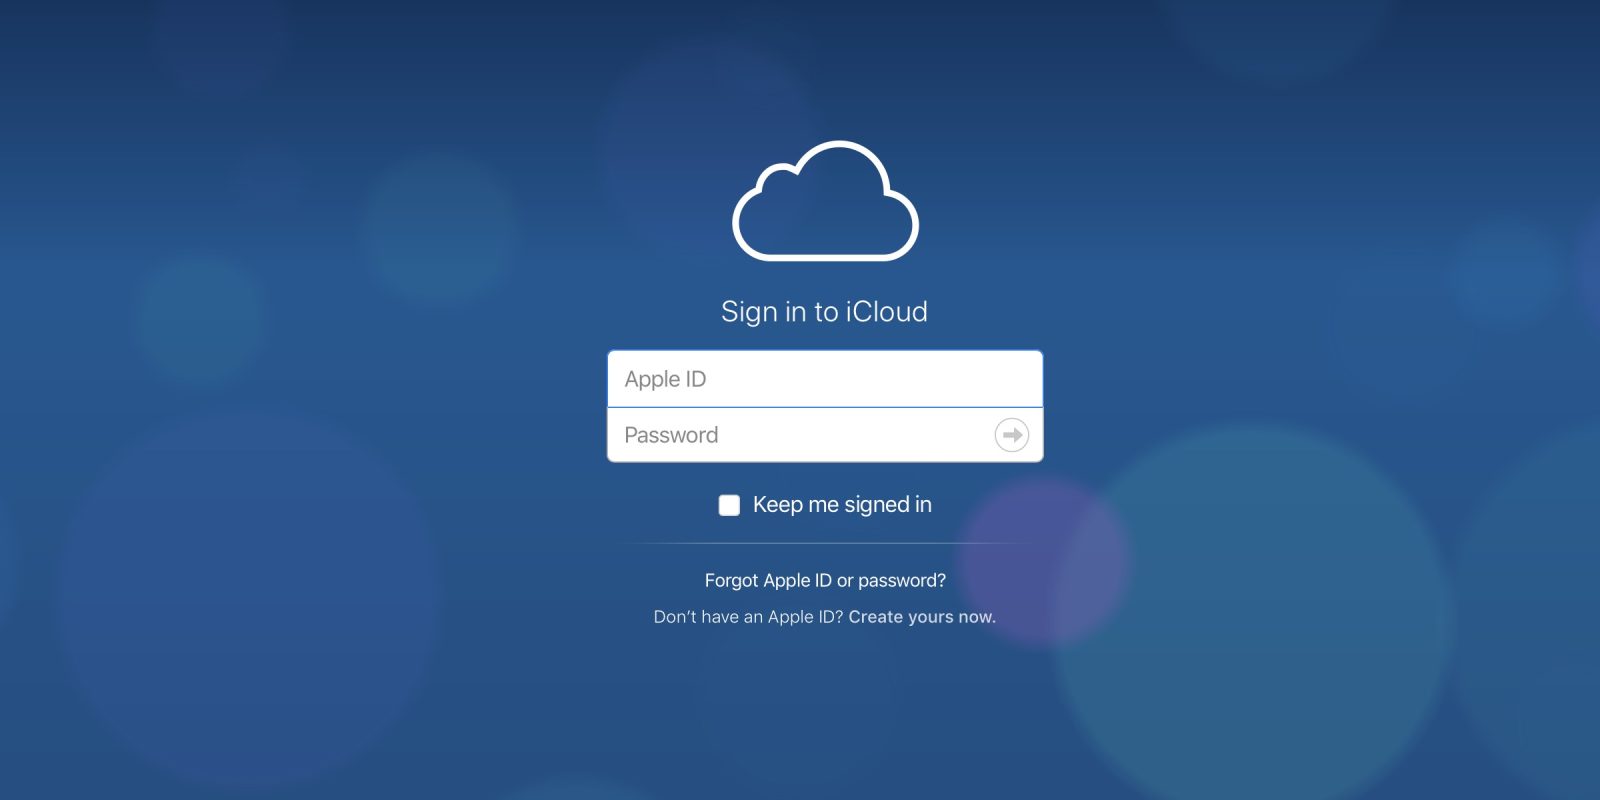Click the 'Password' placeholder text

(x=671, y=435)
